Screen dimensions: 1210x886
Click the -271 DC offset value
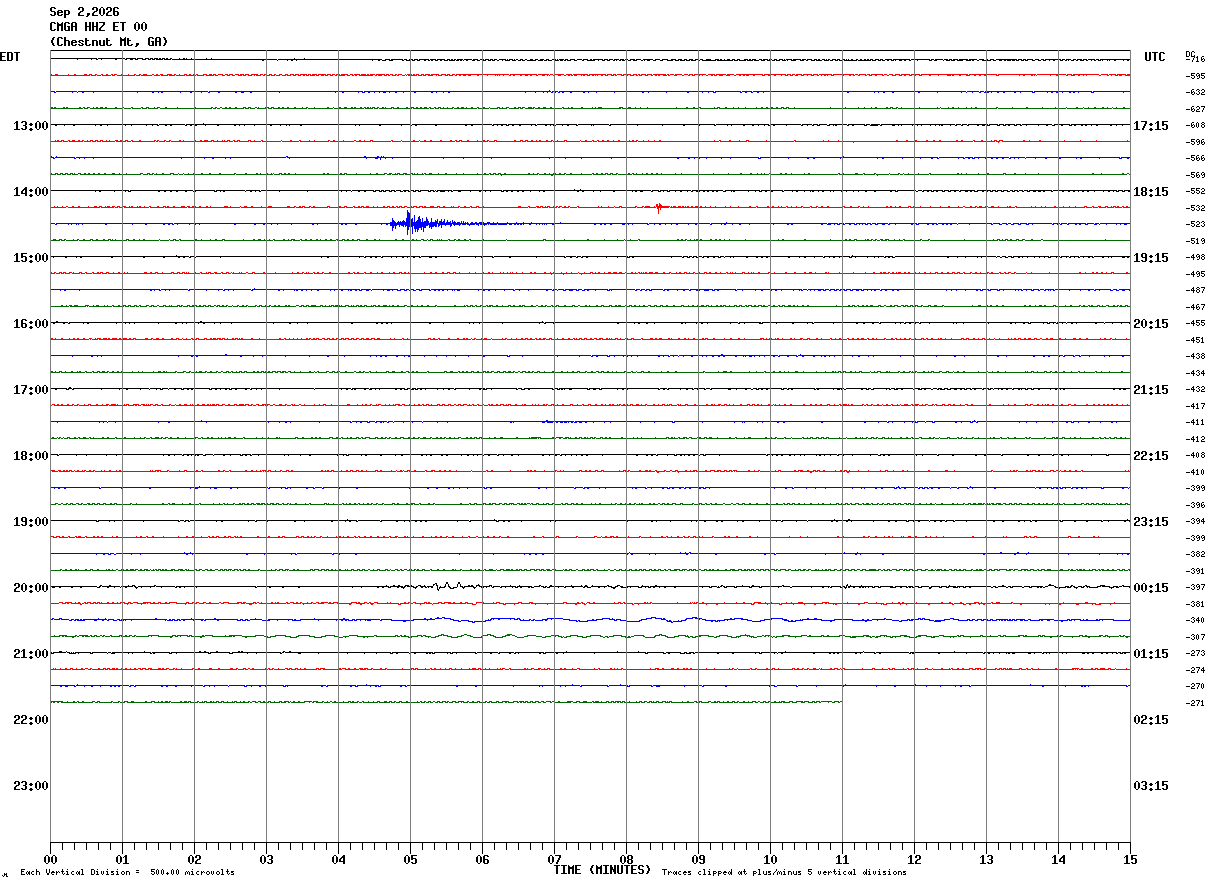(x=1195, y=703)
